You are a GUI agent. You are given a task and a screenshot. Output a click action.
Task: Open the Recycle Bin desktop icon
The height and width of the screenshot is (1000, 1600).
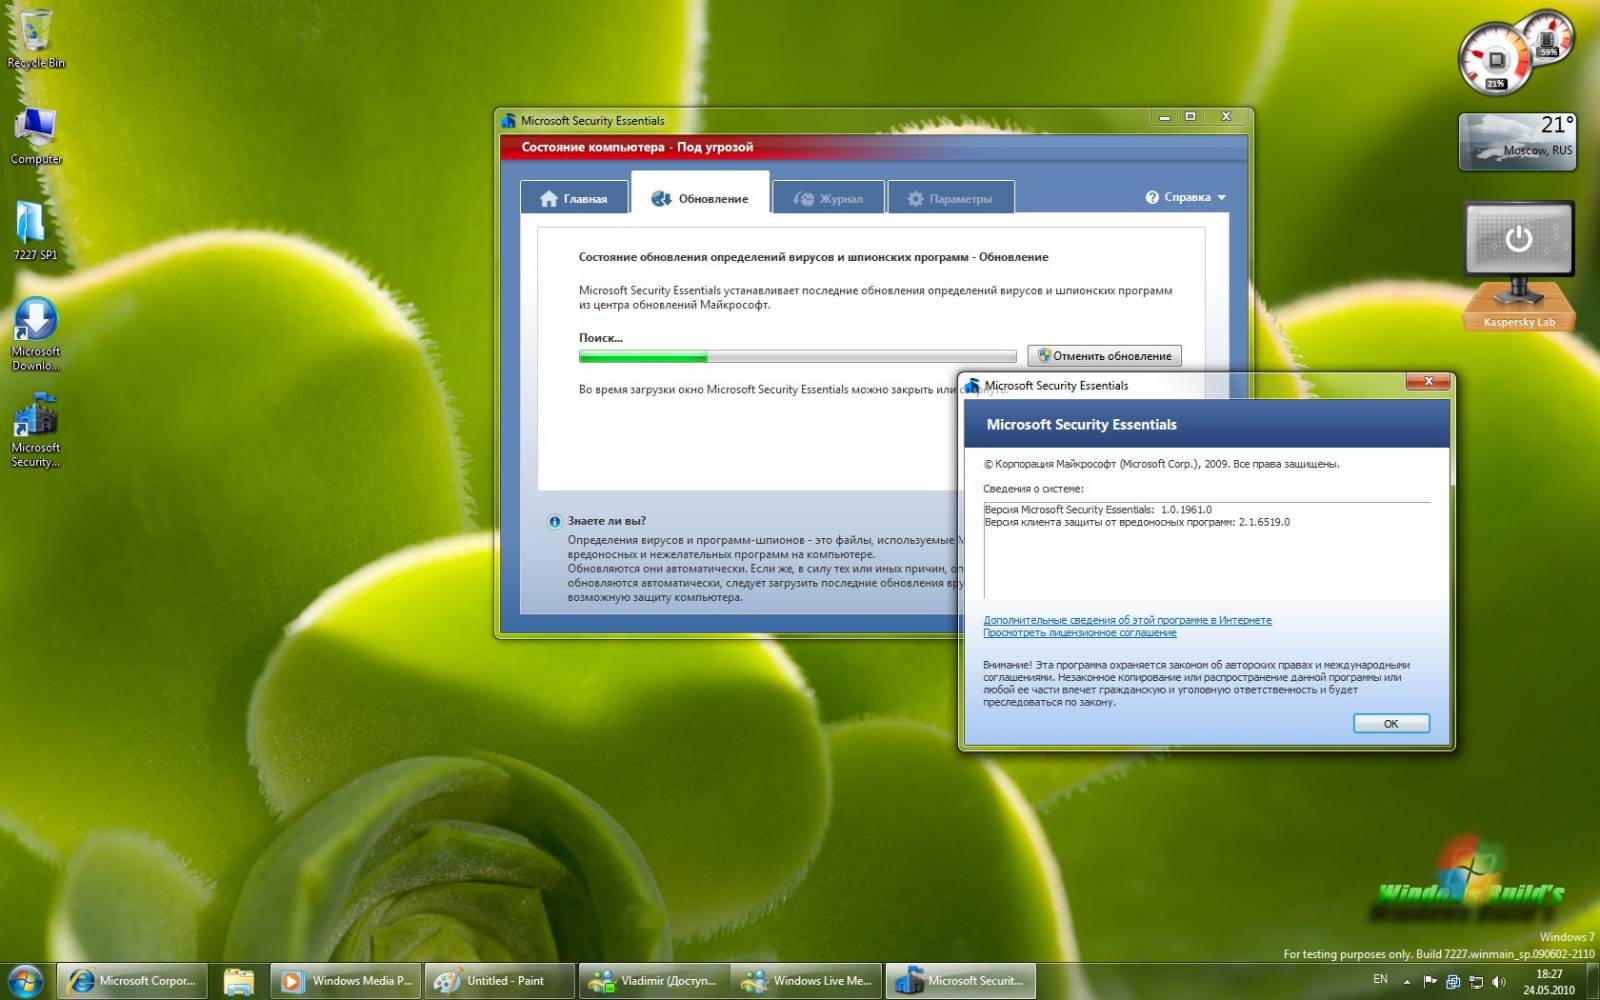[x=36, y=38]
